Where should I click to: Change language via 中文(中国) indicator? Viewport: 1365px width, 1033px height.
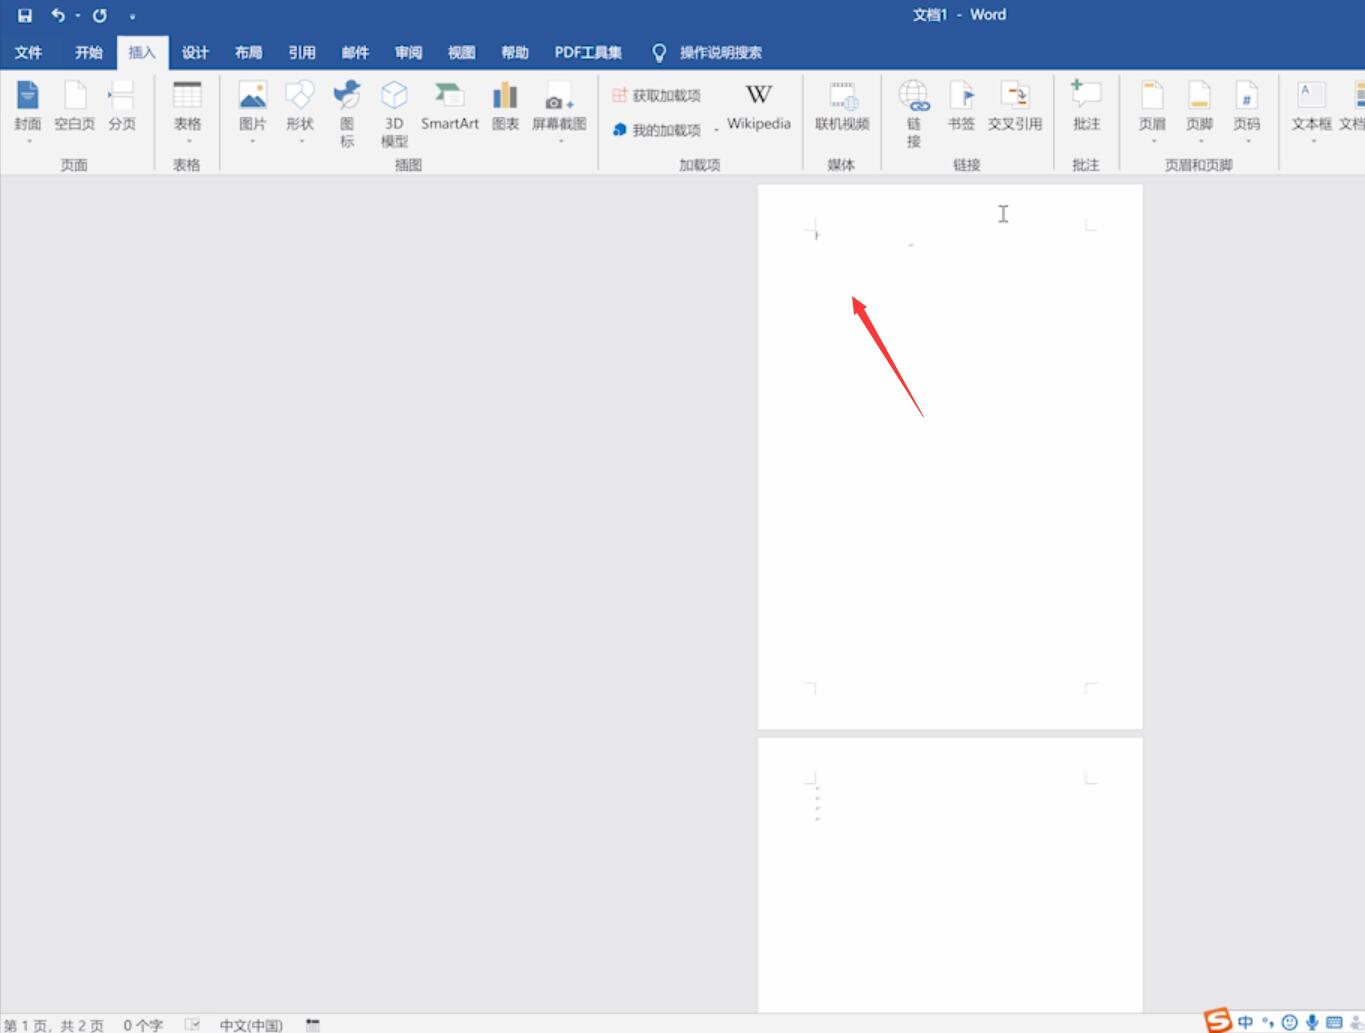pos(251,1025)
